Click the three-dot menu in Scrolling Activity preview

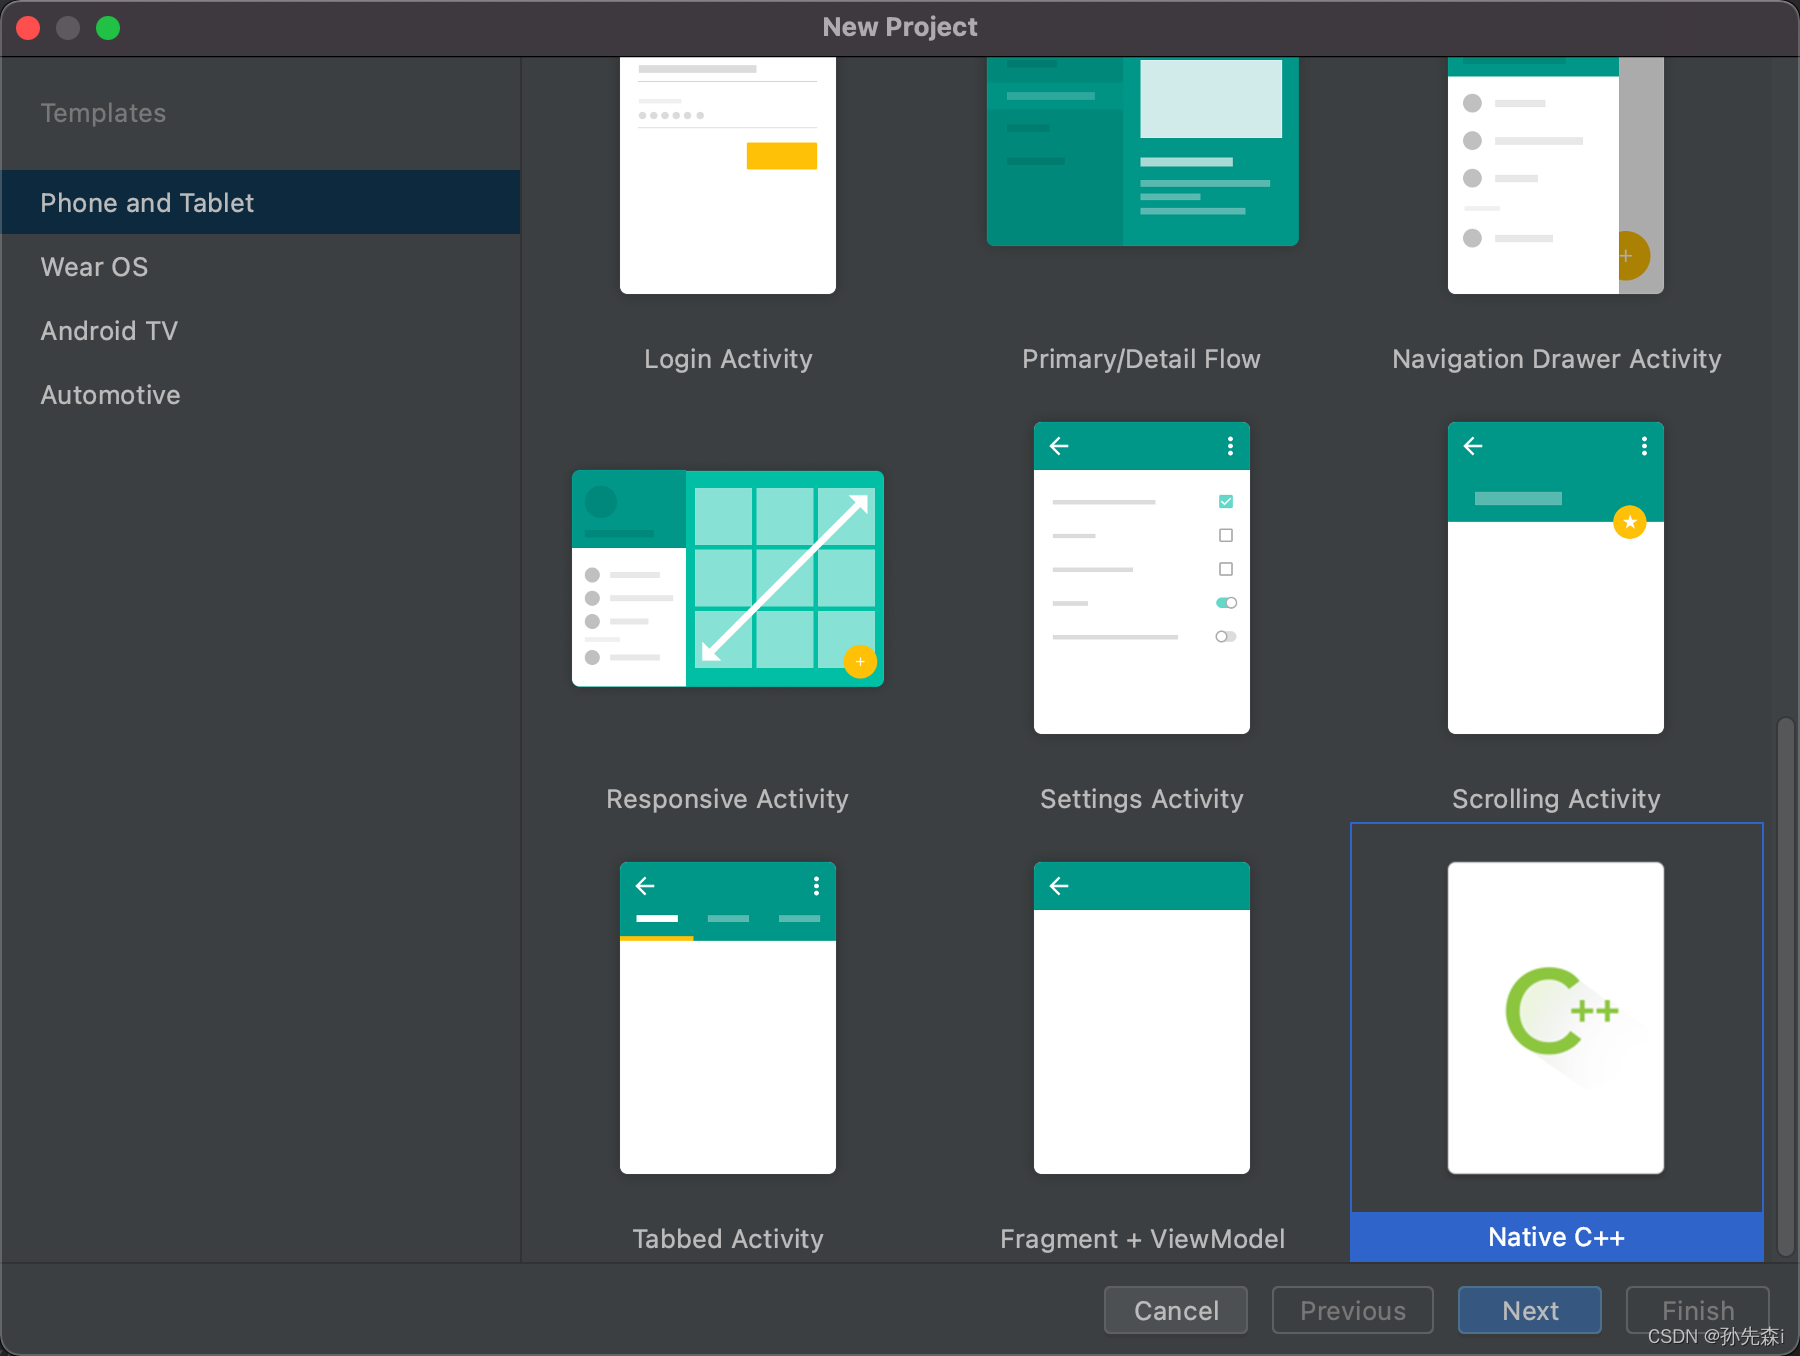(1644, 446)
